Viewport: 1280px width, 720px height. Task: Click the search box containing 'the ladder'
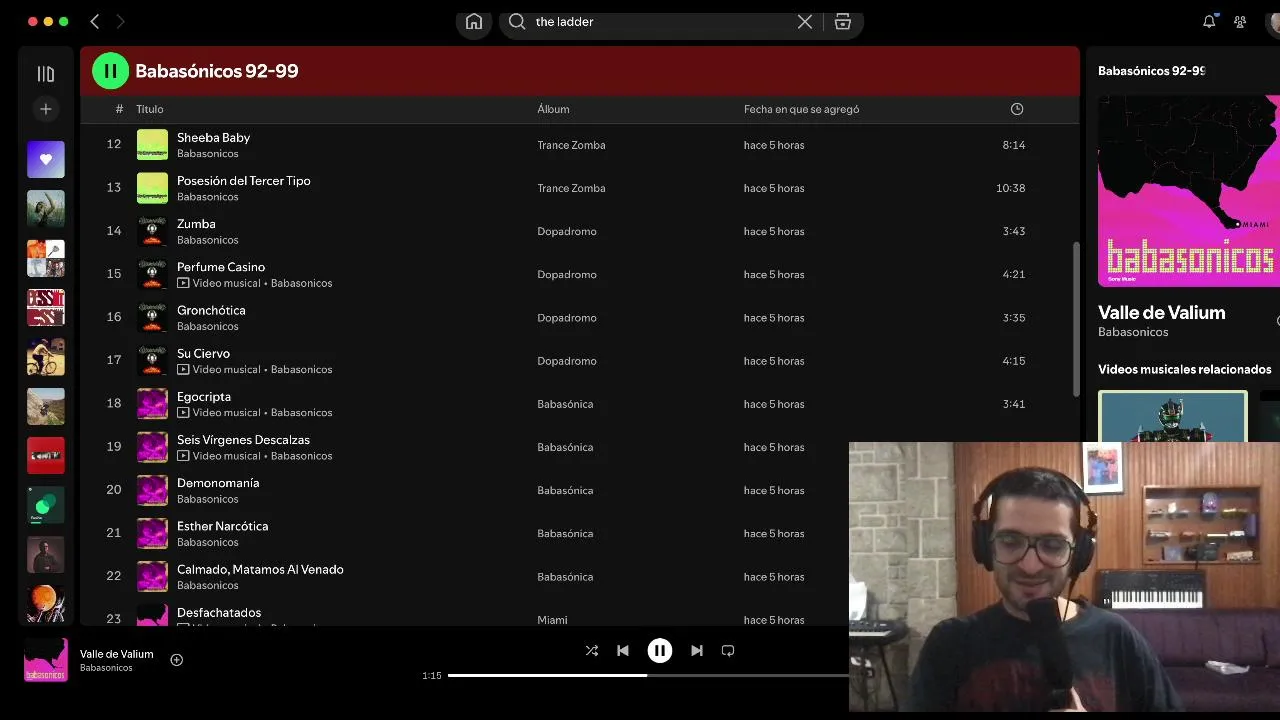pos(660,22)
